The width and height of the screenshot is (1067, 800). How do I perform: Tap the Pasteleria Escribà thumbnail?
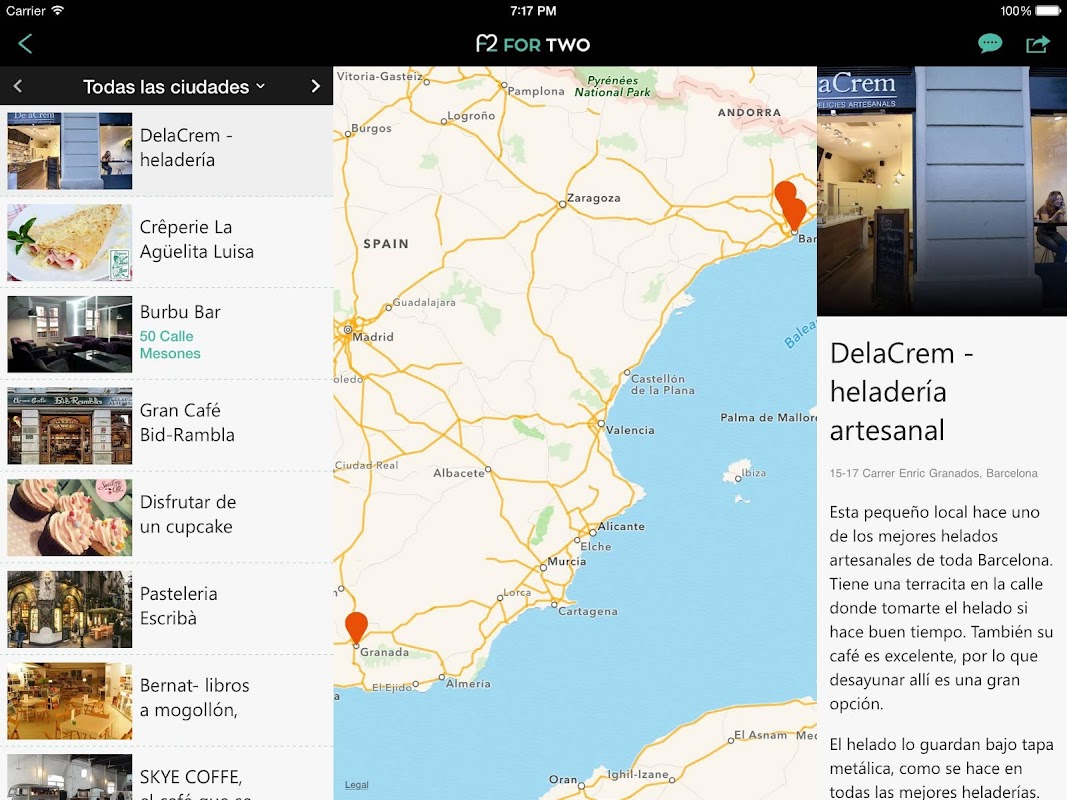pos(69,609)
